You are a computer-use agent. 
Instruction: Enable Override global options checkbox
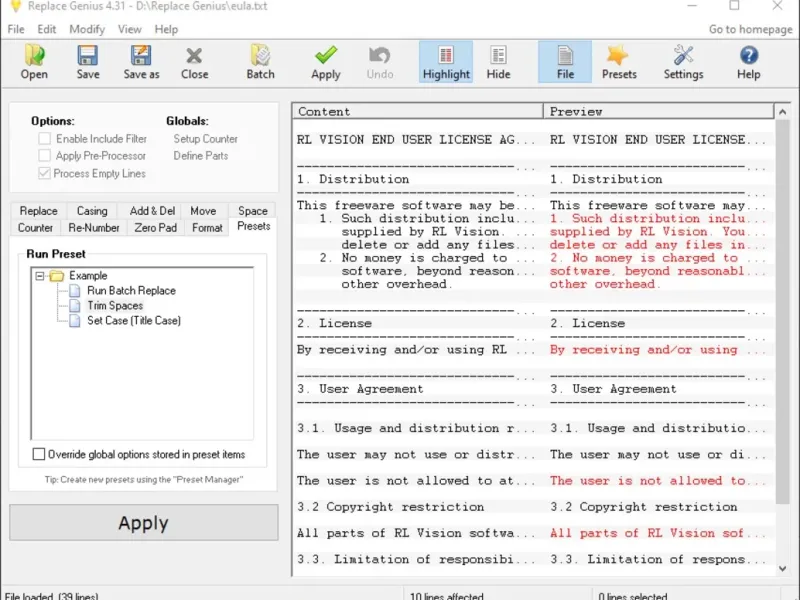pyautogui.click(x=39, y=454)
